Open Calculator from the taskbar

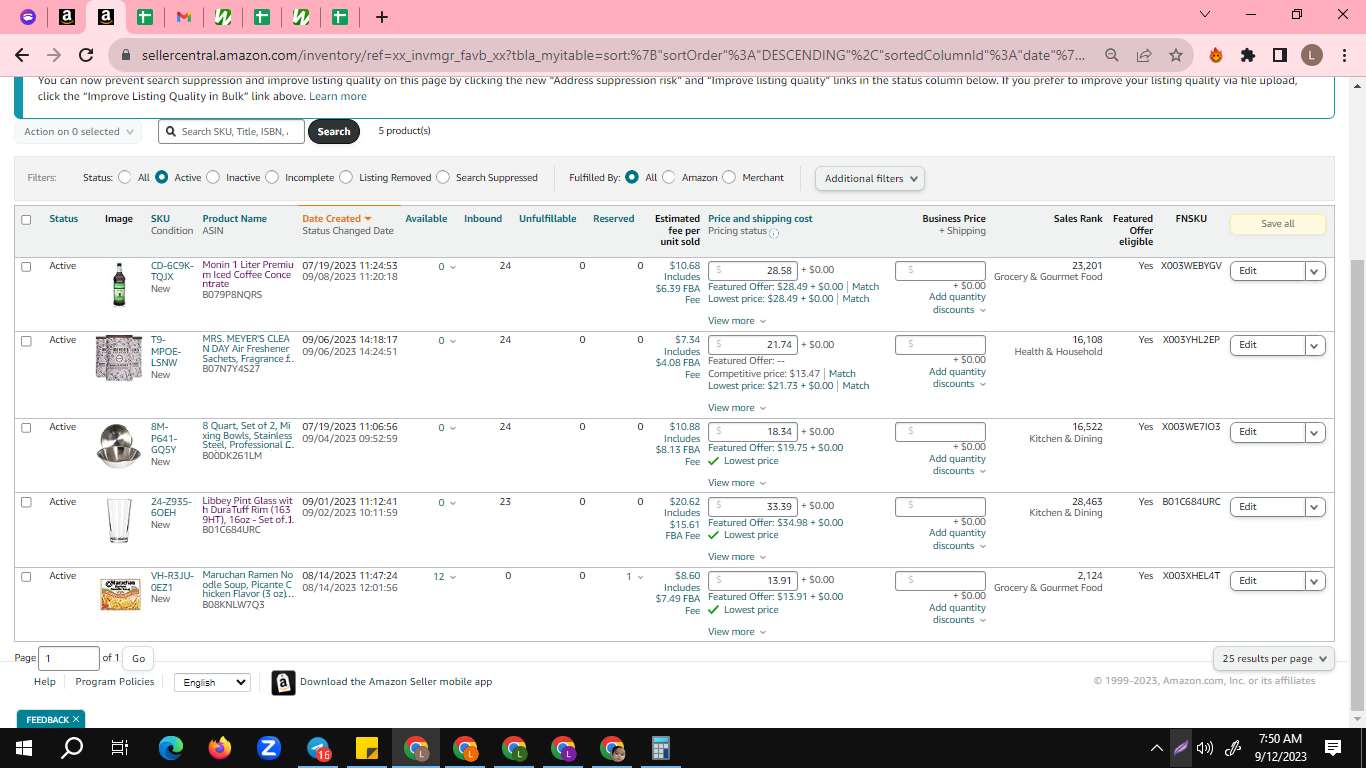point(661,747)
